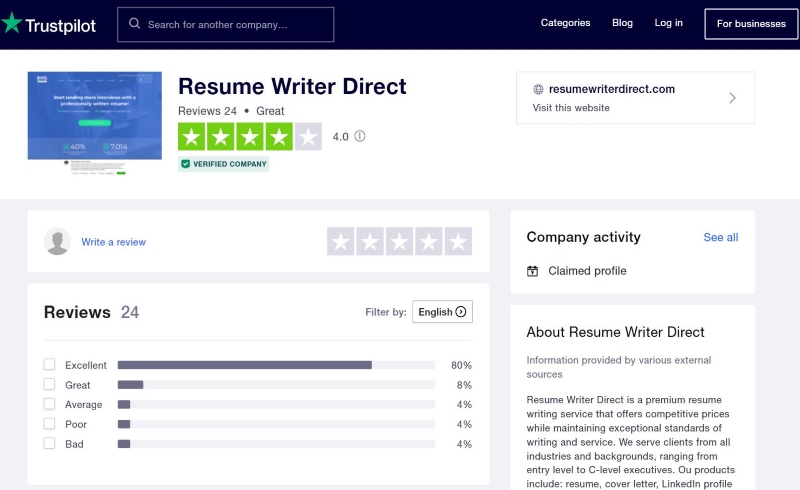Click the Resume Writer Direct title
The width and height of the screenshot is (800, 490).
click(292, 86)
